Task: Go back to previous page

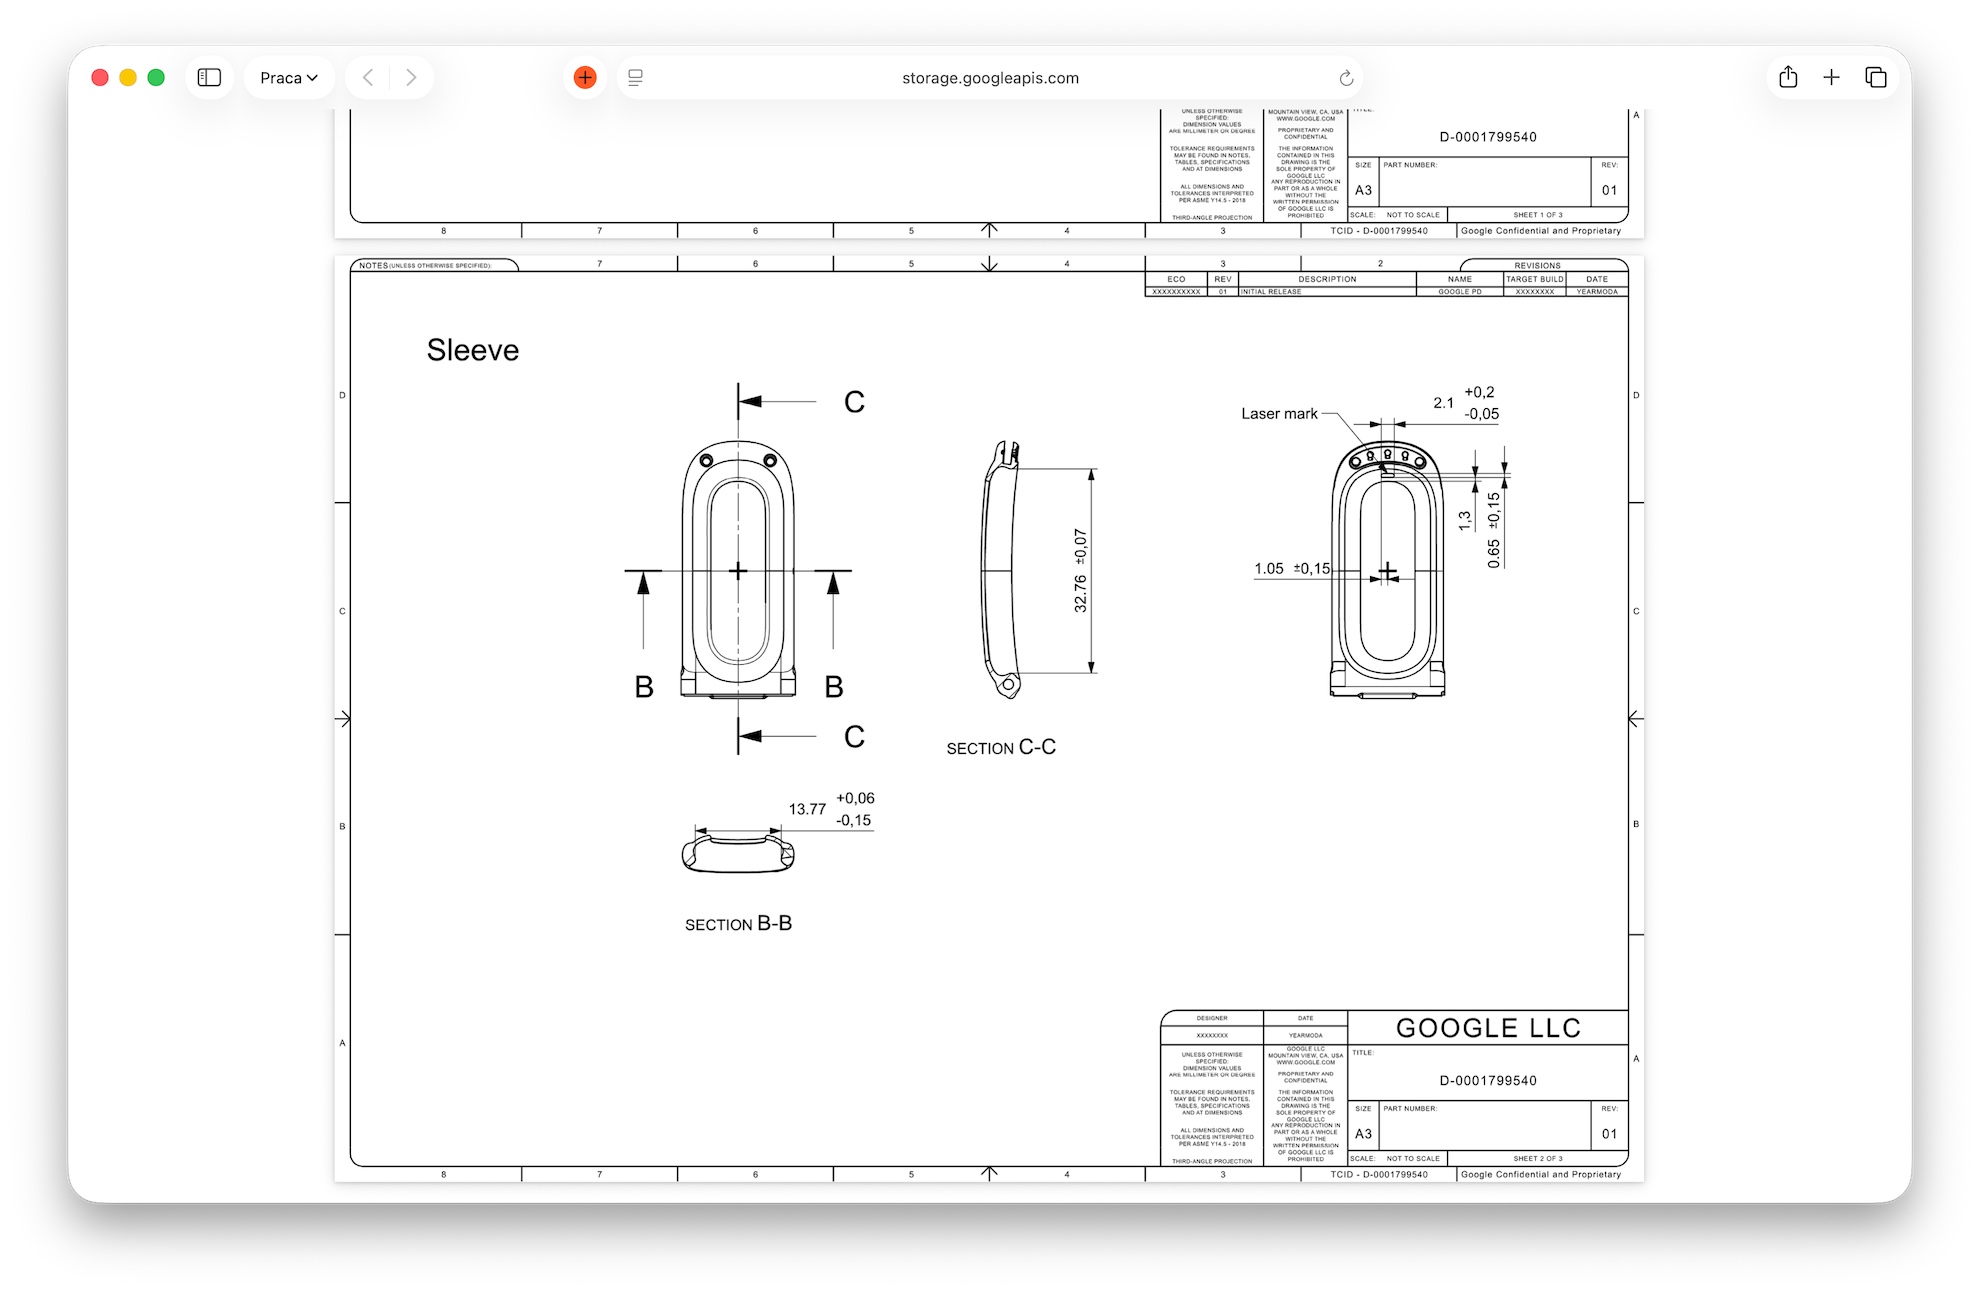Action: 368,78
